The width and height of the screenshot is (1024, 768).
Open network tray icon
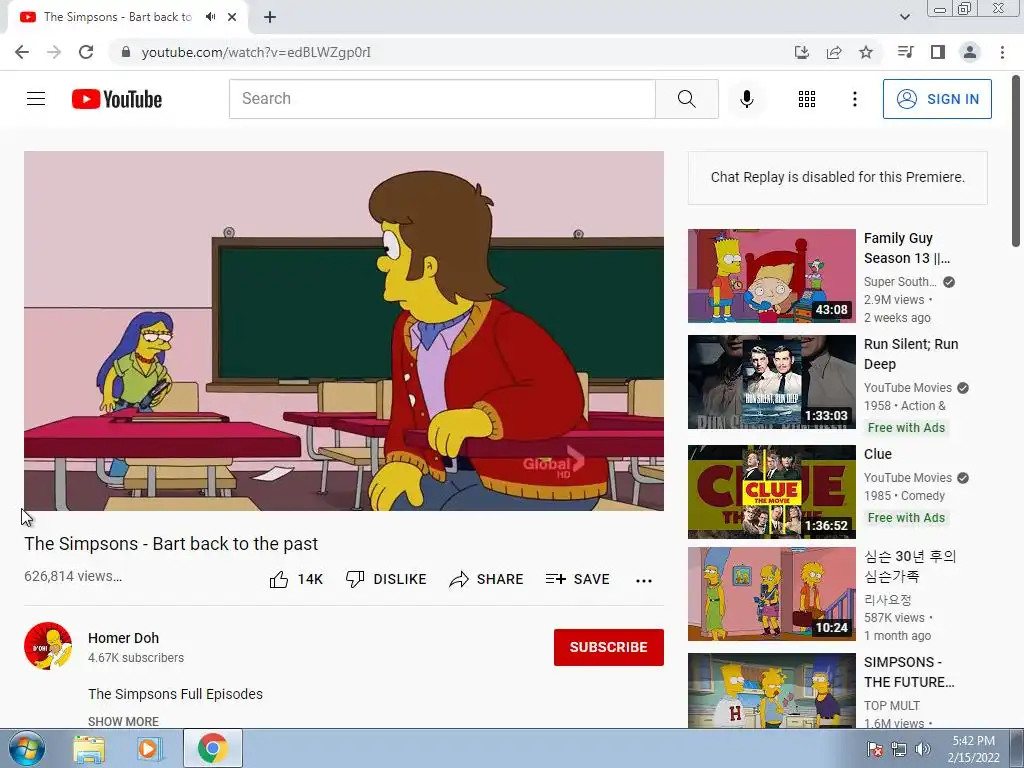pyautogui.click(x=899, y=749)
